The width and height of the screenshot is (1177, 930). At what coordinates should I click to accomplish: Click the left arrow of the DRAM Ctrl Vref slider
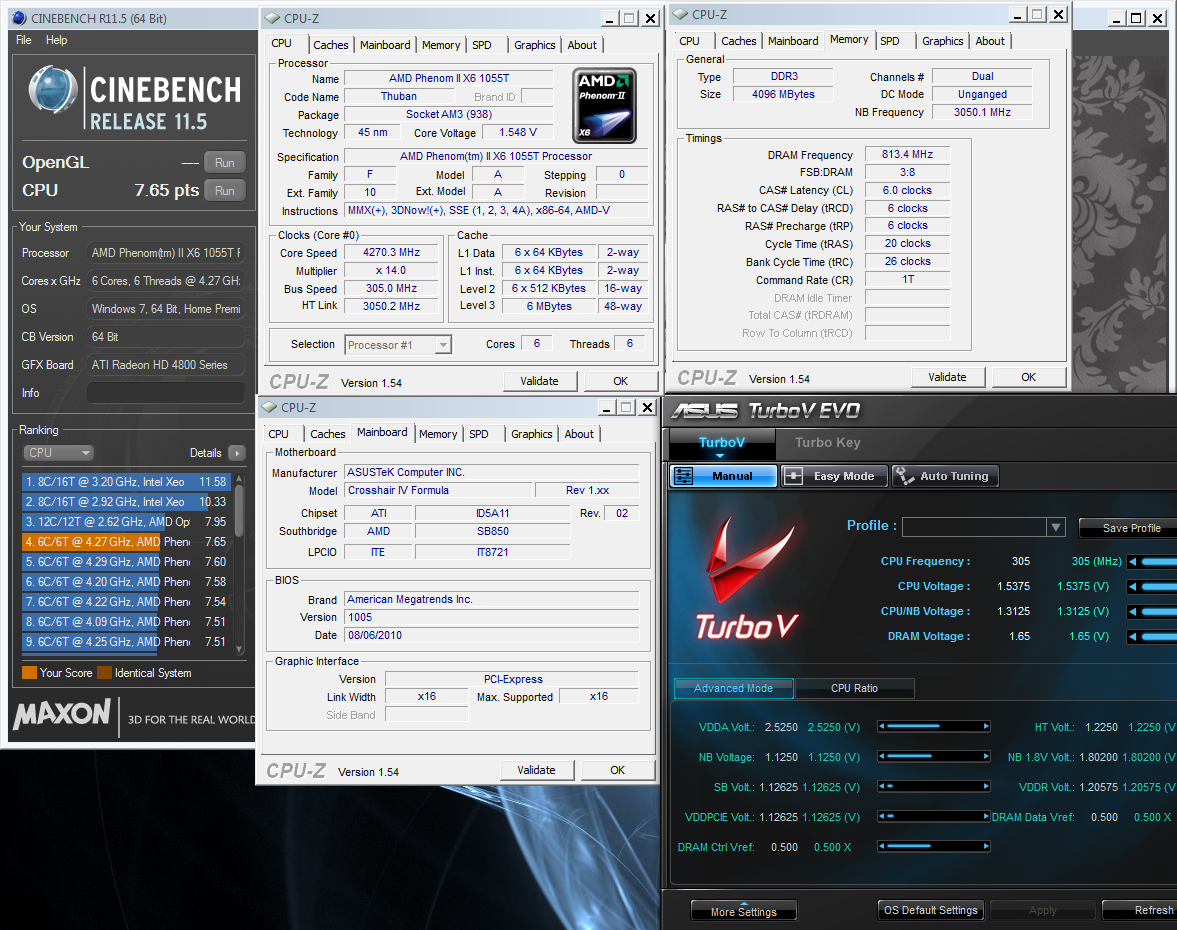point(882,847)
